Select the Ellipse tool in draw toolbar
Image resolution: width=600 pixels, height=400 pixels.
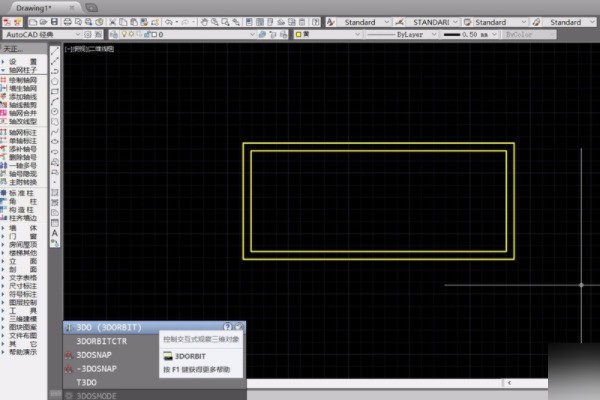click(55, 142)
